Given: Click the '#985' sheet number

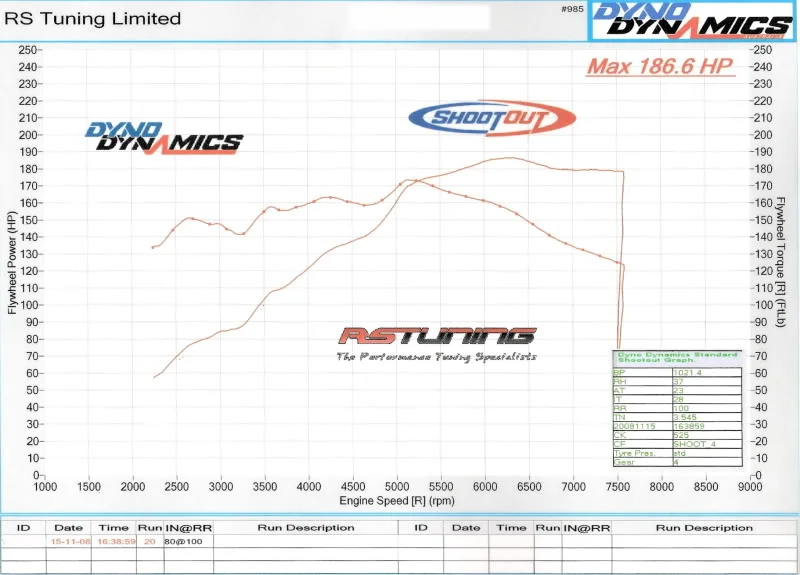Looking at the screenshot, I should coord(572,9).
